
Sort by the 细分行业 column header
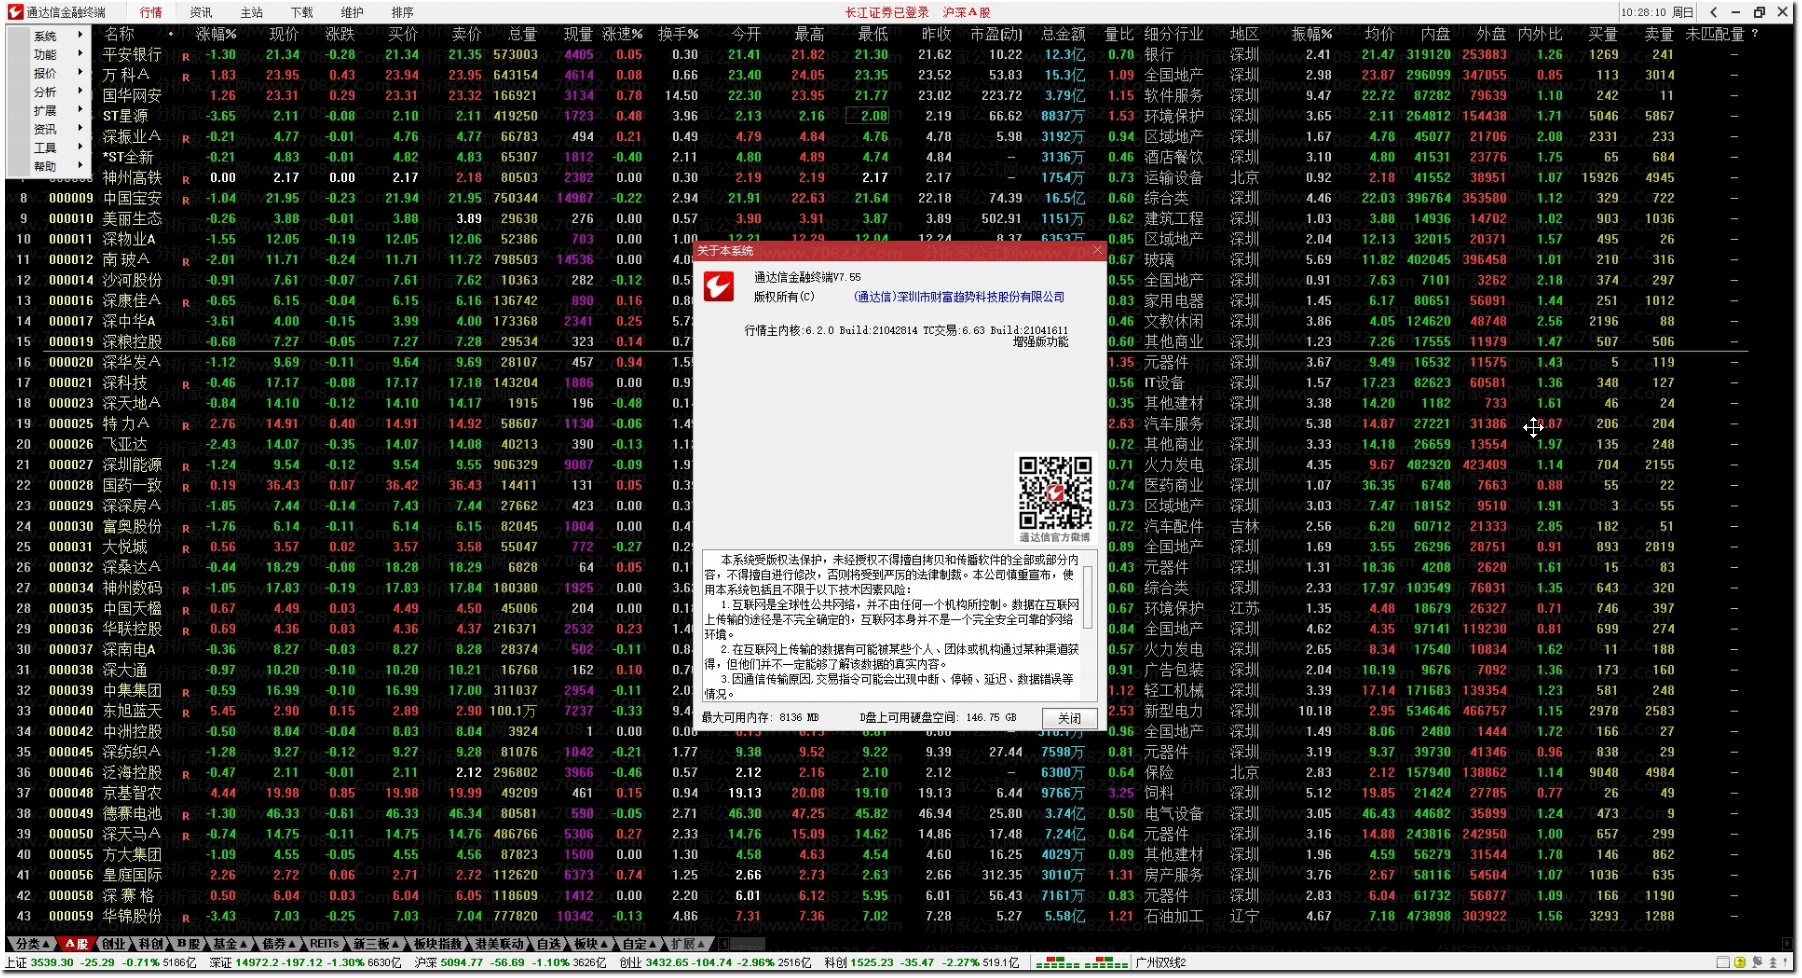point(1174,34)
